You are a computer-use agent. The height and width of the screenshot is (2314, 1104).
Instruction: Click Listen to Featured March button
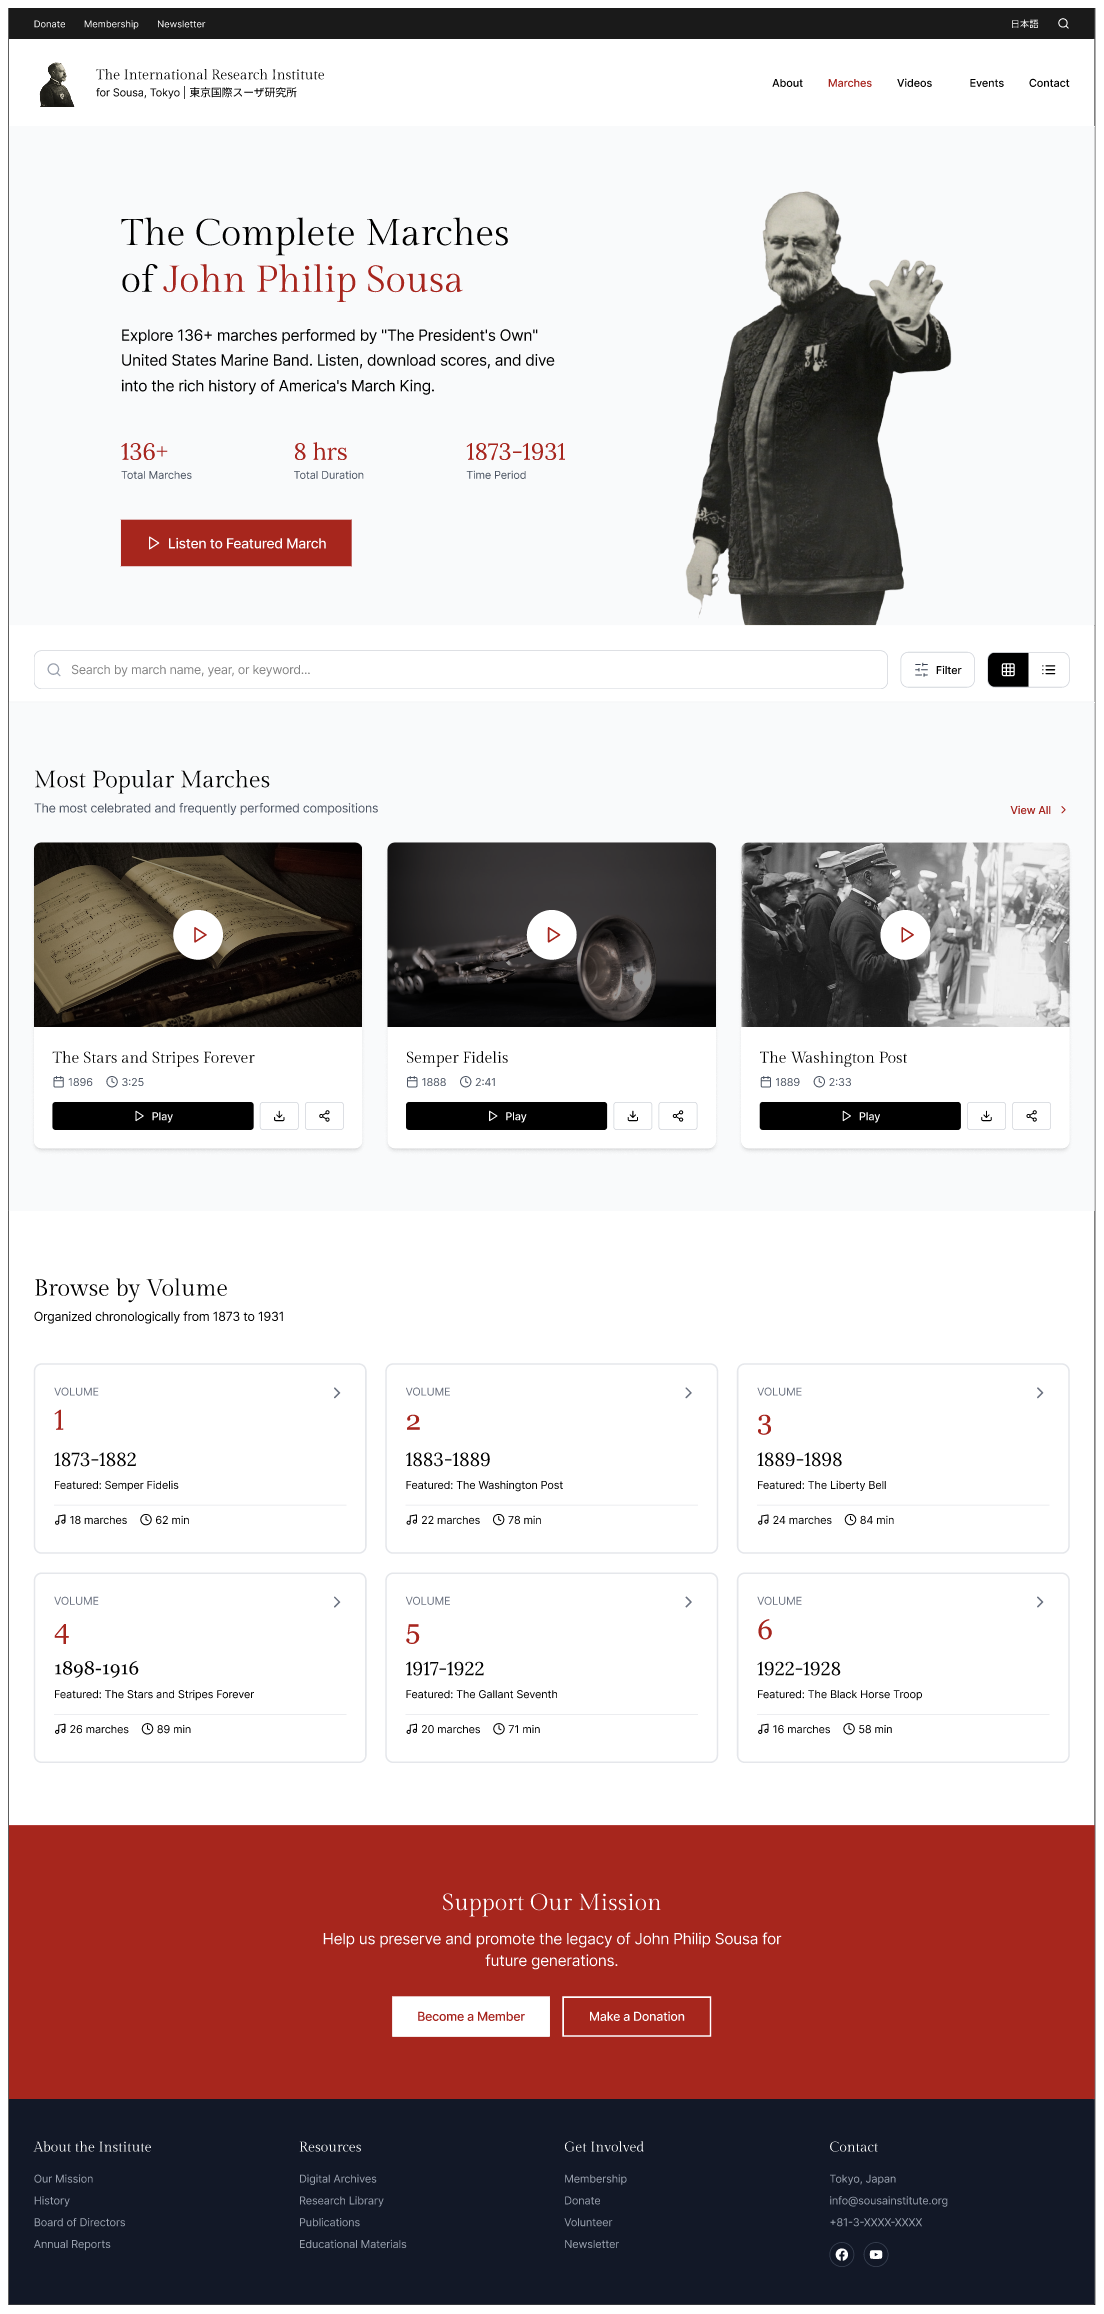(236, 543)
